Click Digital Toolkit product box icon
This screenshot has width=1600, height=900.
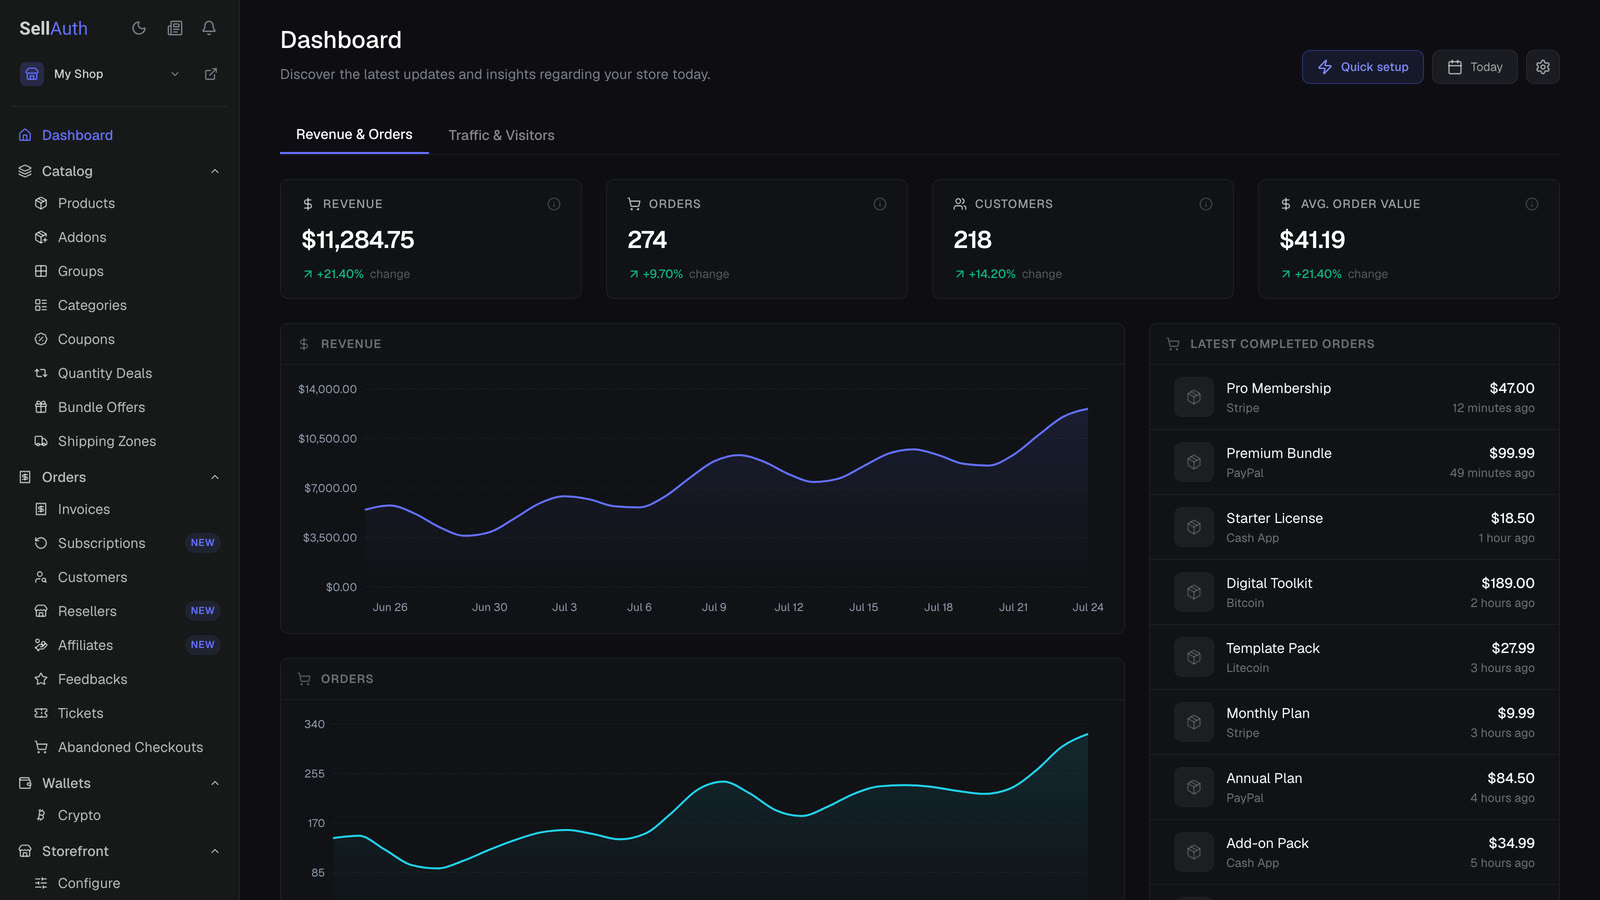click(x=1194, y=592)
